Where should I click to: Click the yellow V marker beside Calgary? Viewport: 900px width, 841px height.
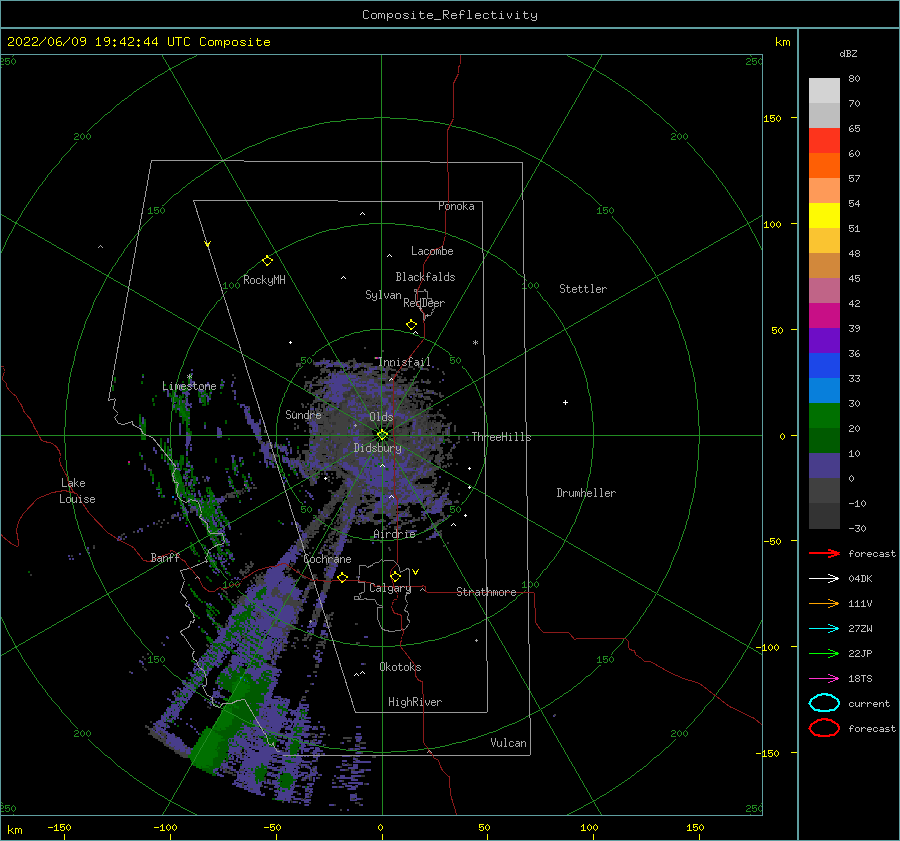(x=416, y=572)
